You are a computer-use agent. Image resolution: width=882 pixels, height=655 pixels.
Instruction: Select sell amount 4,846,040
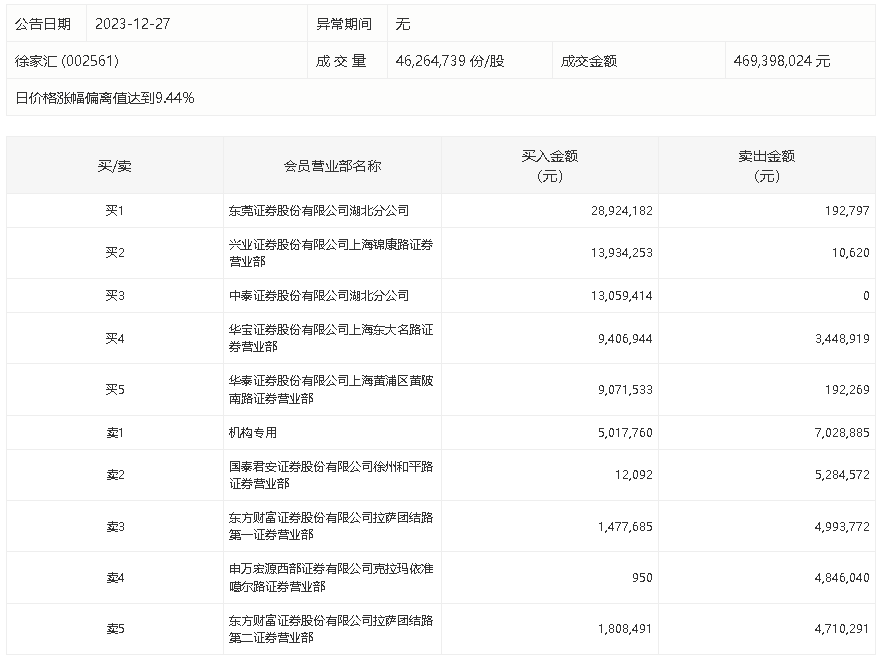click(842, 577)
